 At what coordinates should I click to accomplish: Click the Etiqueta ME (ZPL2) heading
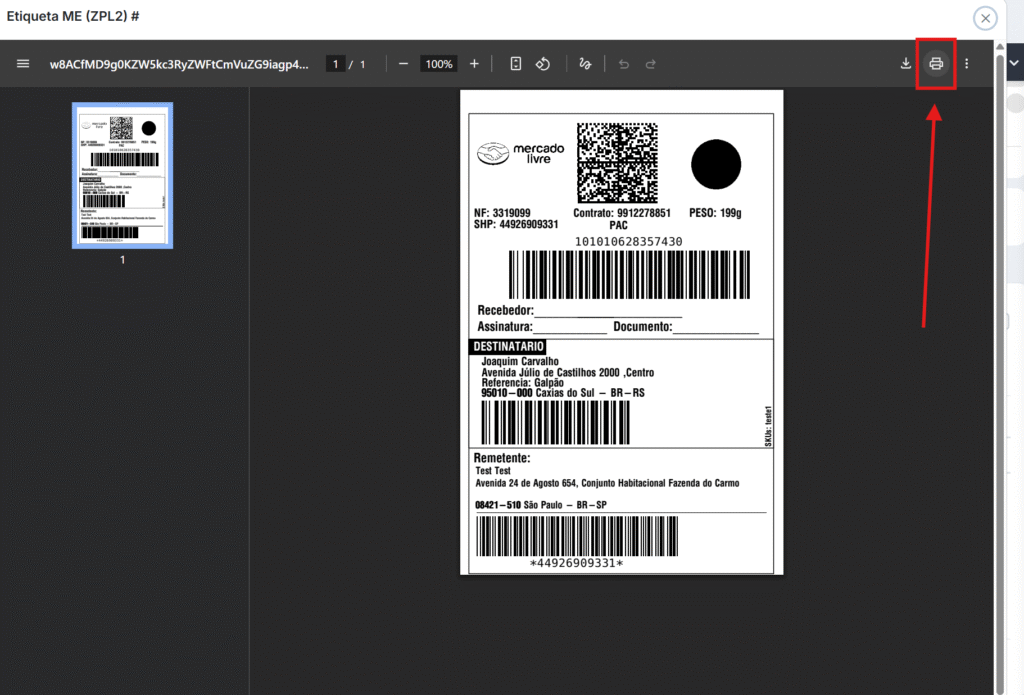(x=72, y=16)
